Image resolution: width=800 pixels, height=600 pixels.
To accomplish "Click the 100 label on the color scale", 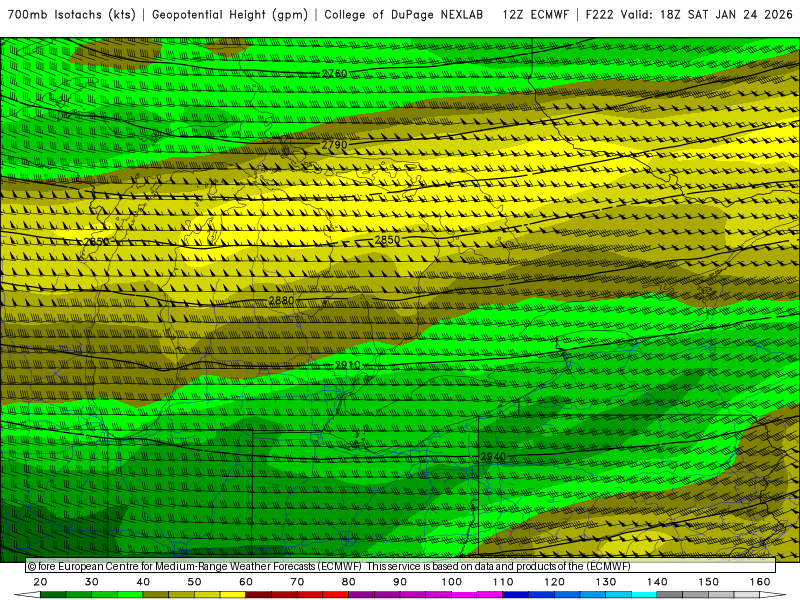I will (452, 582).
